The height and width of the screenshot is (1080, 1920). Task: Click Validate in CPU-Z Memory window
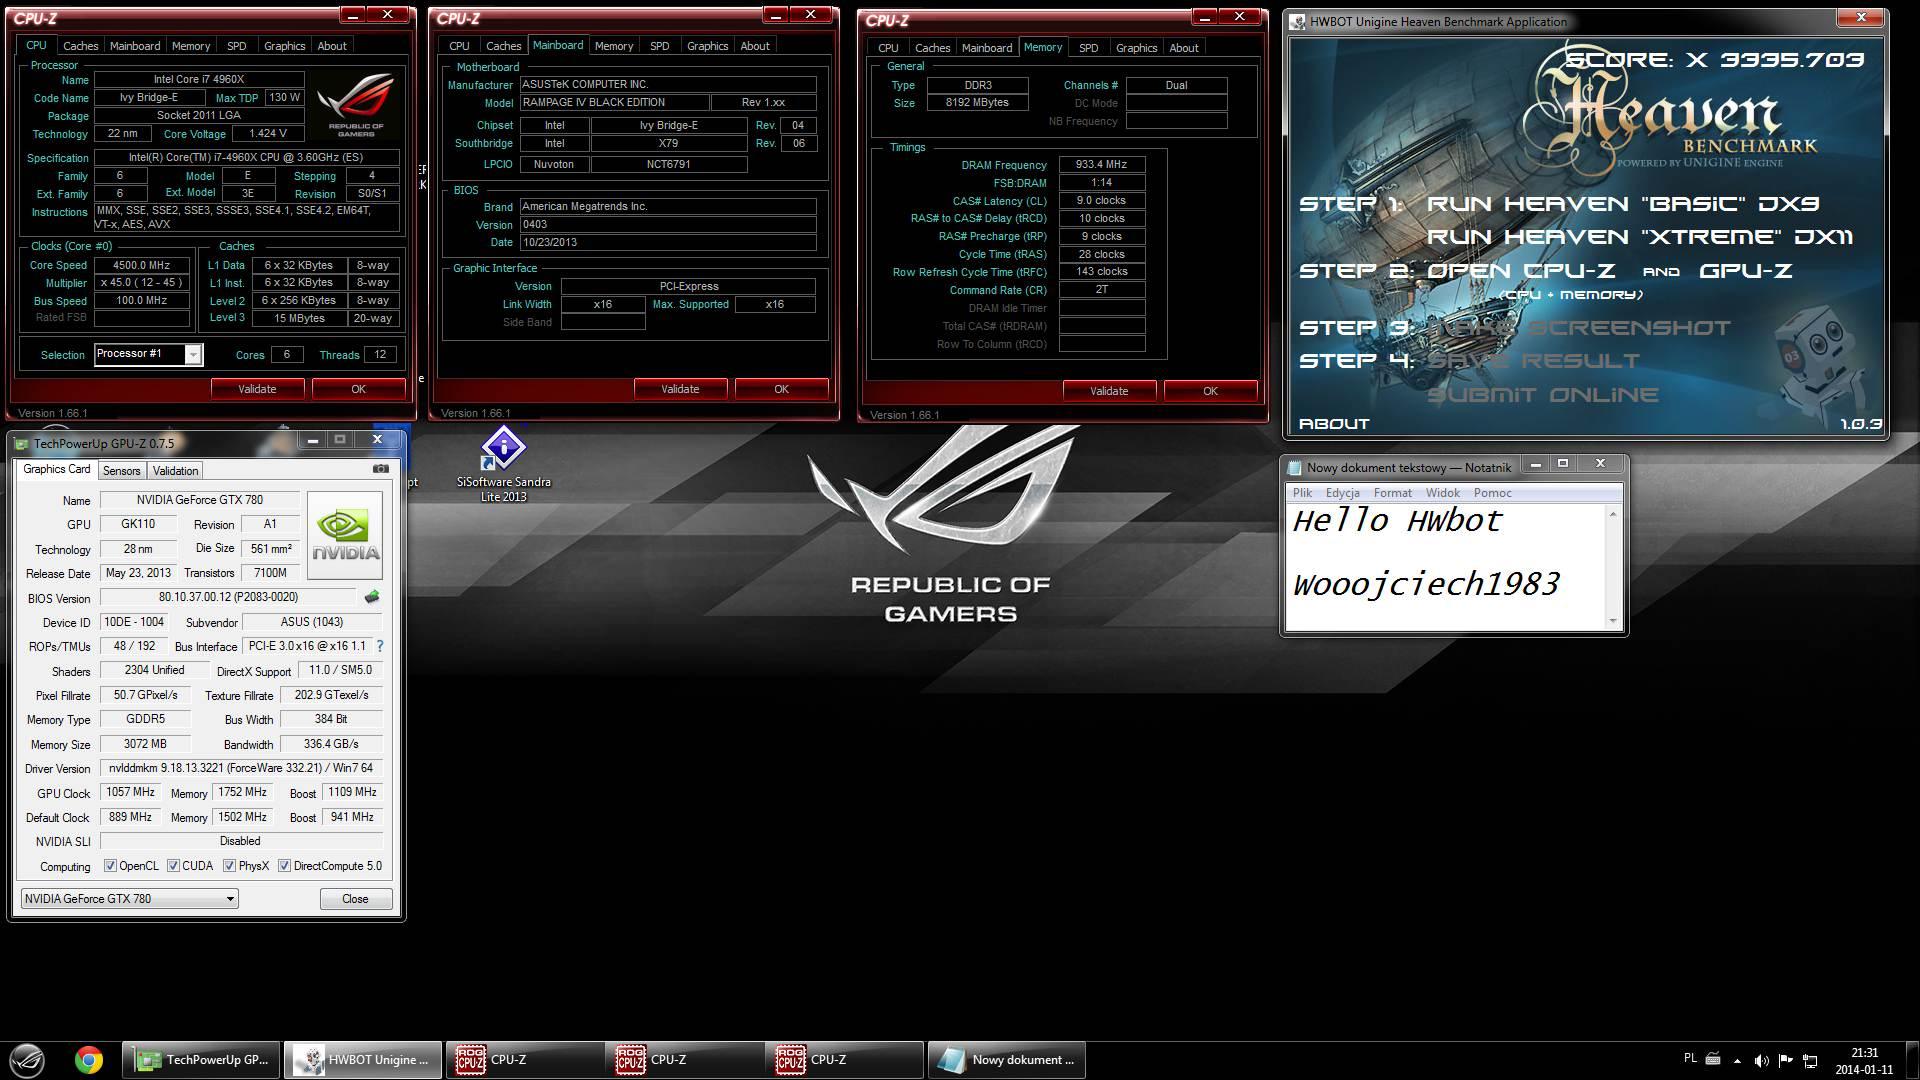(x=1109, y=391)
